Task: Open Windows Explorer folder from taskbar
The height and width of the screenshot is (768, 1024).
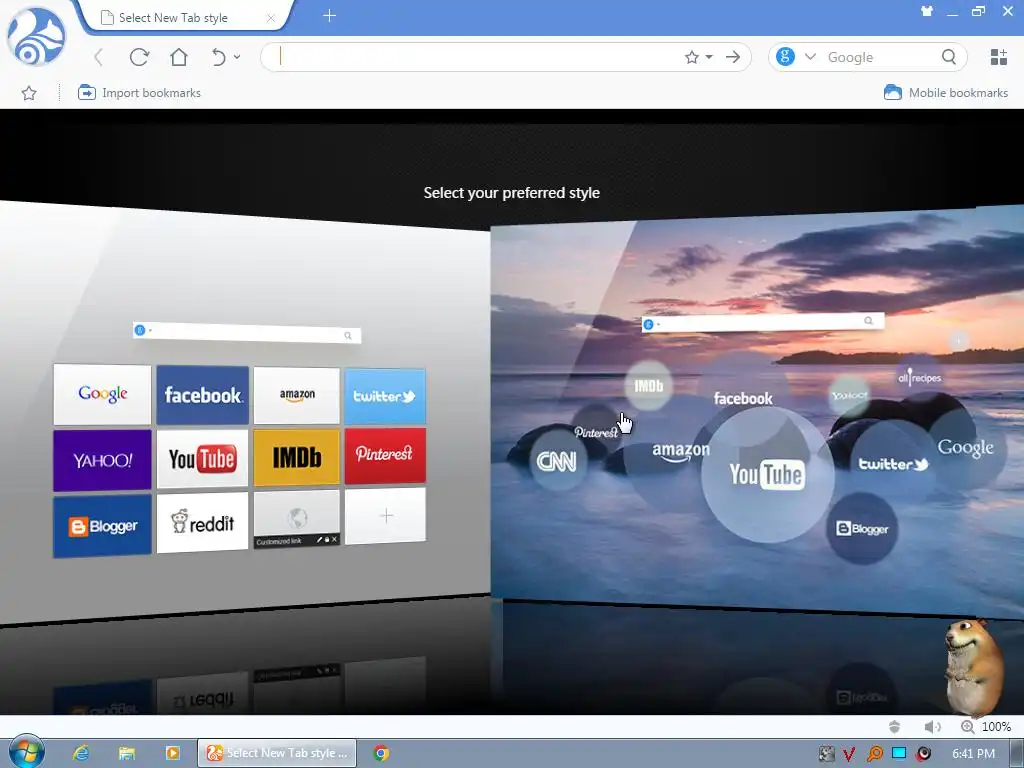Action: pyautogui.click(x=127, y=753)
